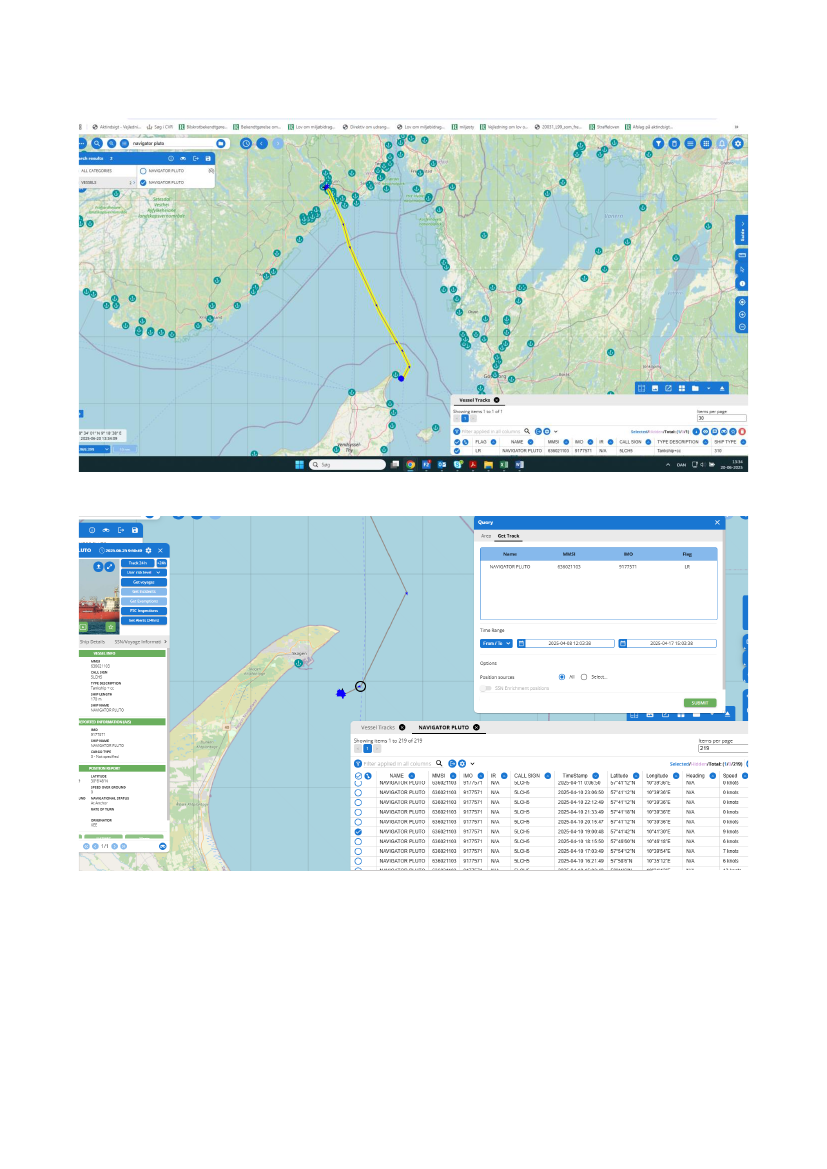Close the Query dialog with X

(x=717, y=522)
